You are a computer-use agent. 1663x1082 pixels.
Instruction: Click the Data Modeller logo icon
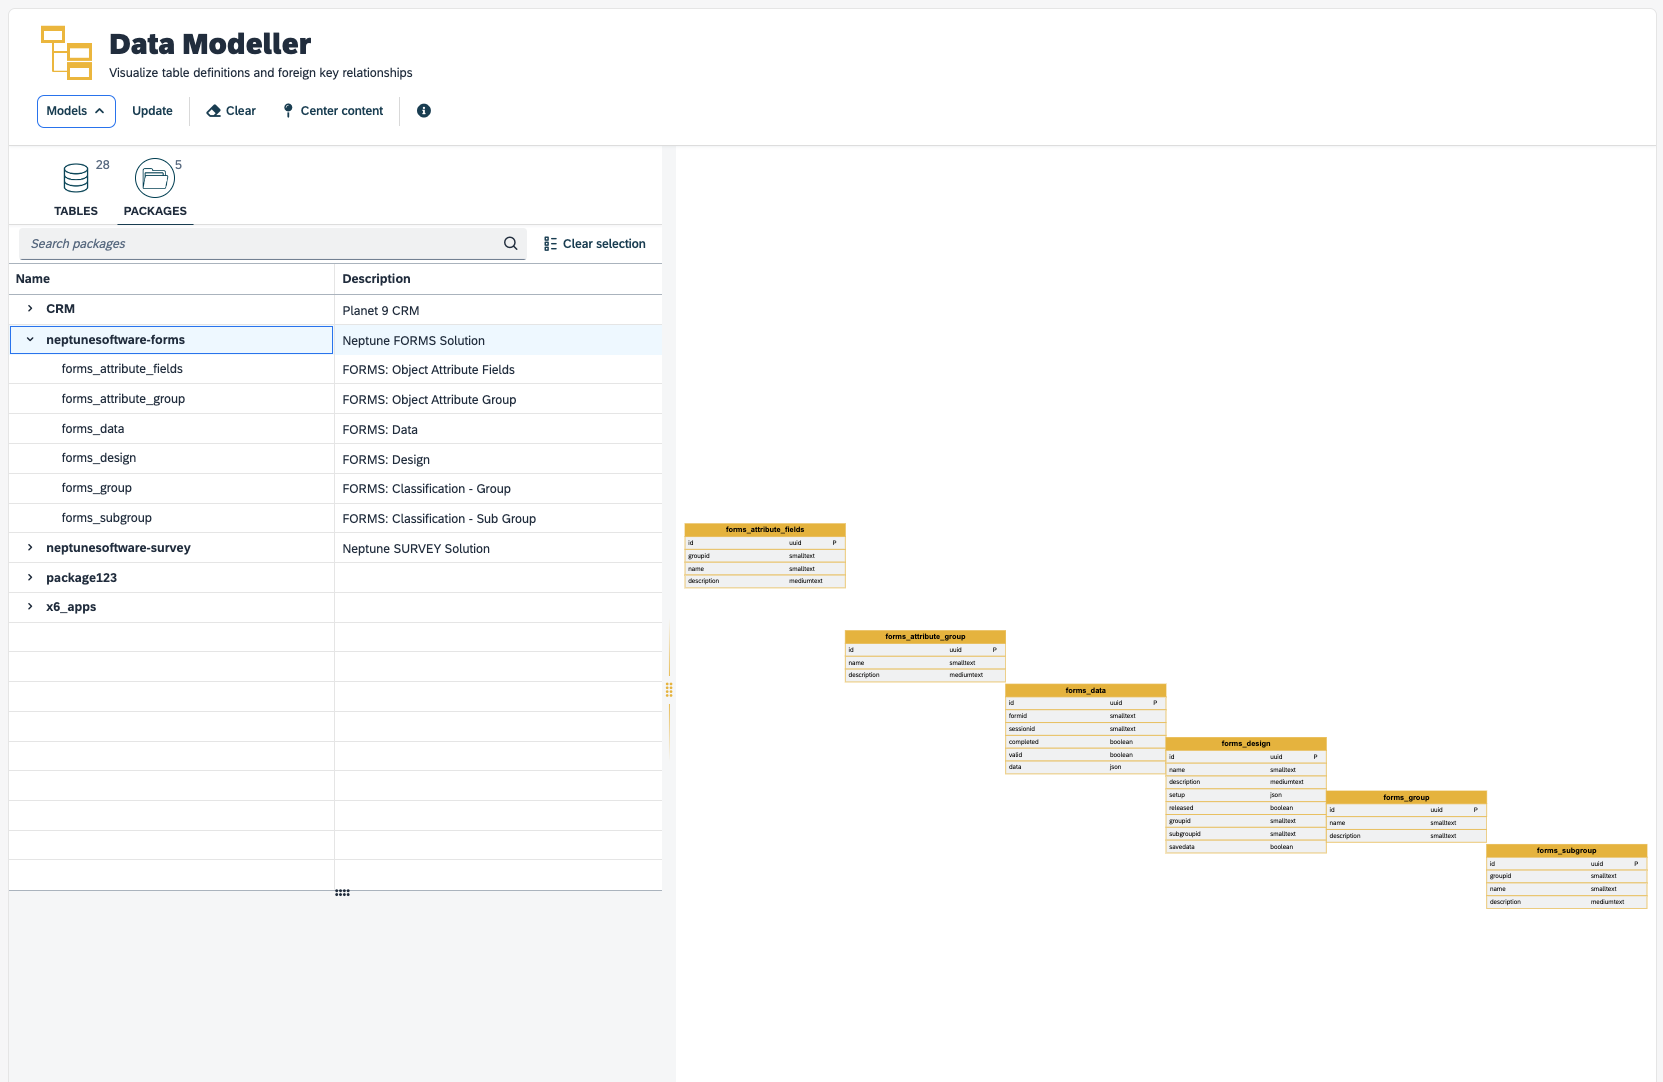tap(66, 53)
